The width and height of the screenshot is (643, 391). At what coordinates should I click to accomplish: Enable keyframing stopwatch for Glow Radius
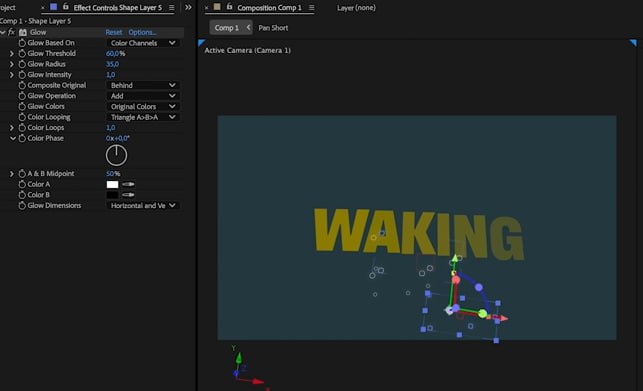click(x=22, y=64)
